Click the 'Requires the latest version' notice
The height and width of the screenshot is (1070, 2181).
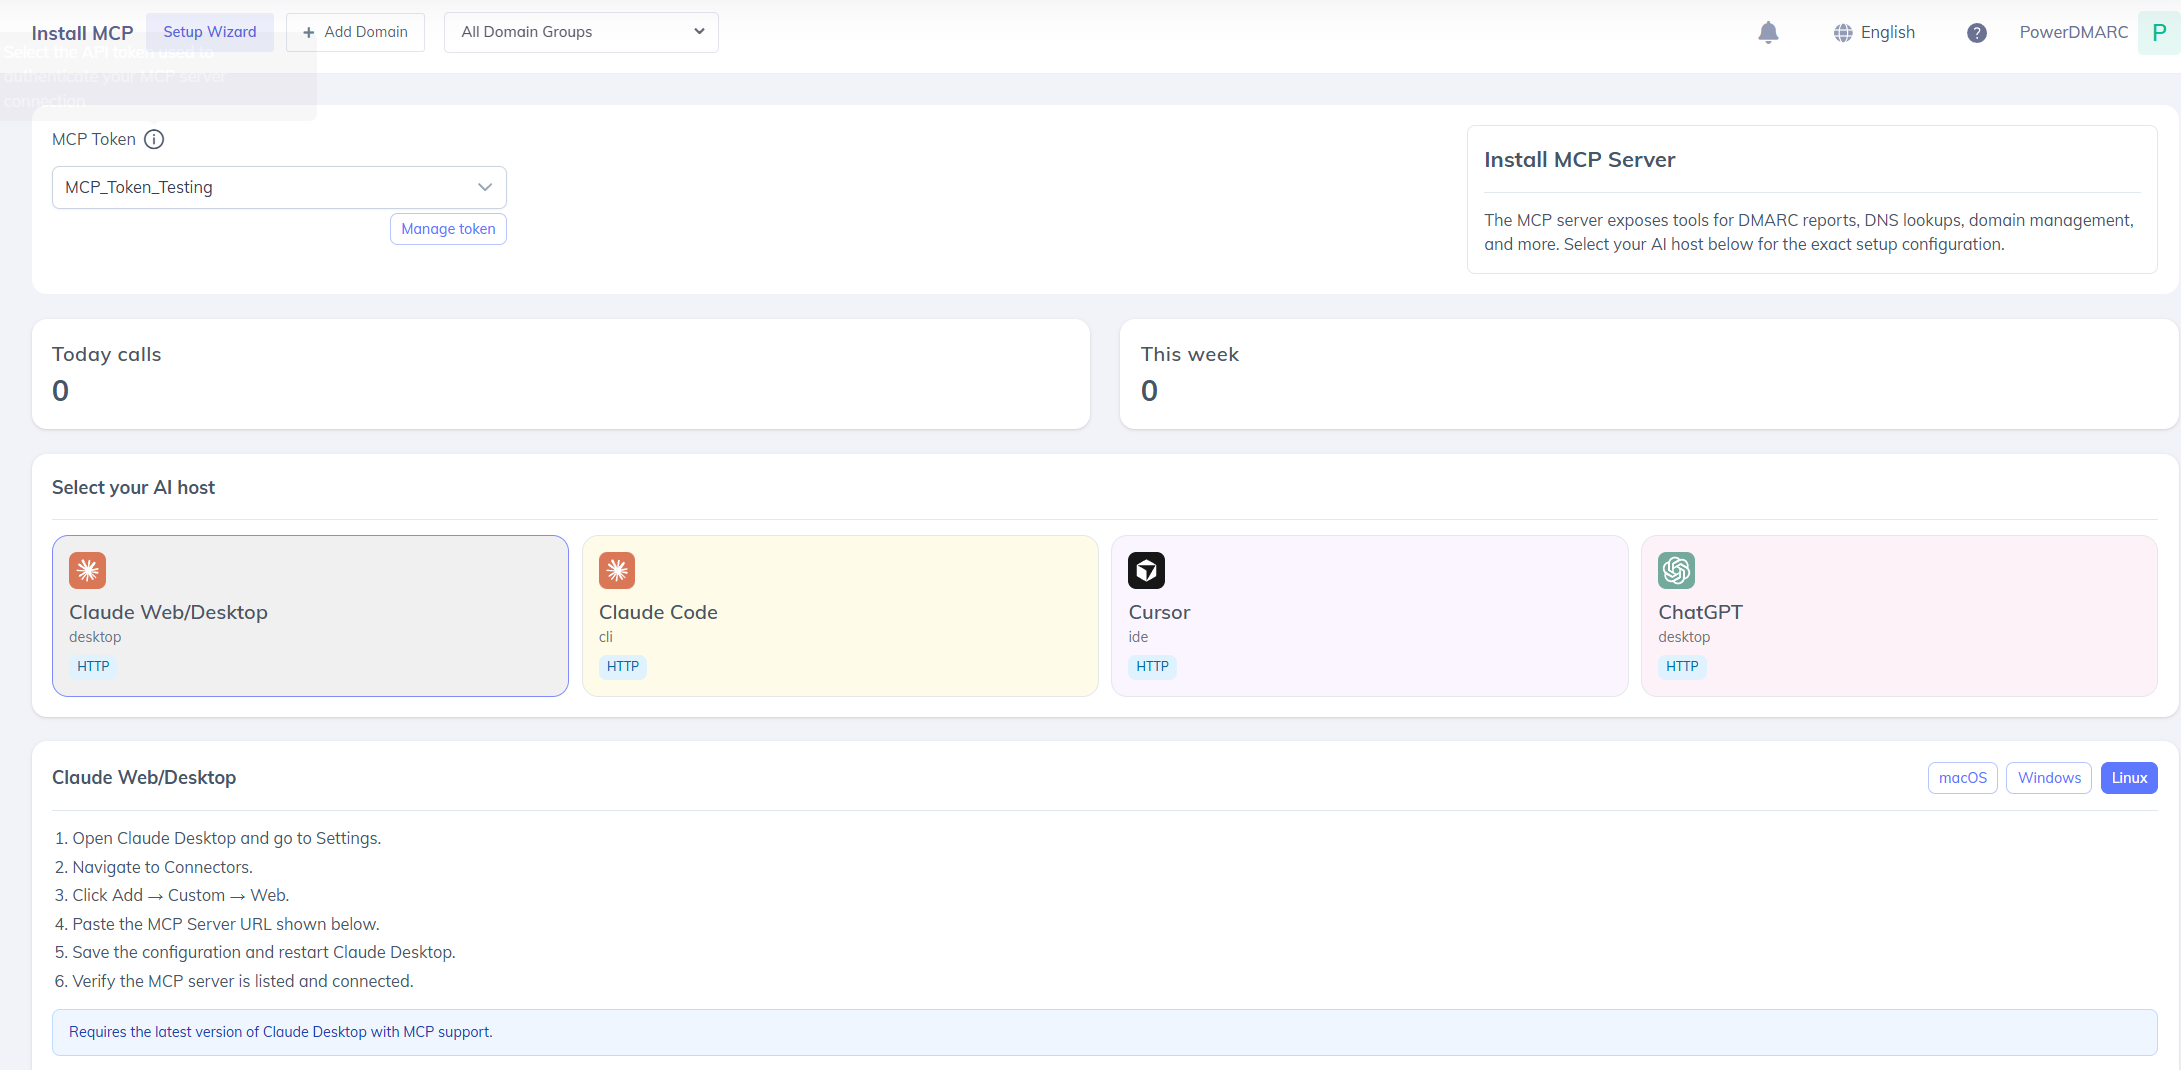coord(1105,1032)
